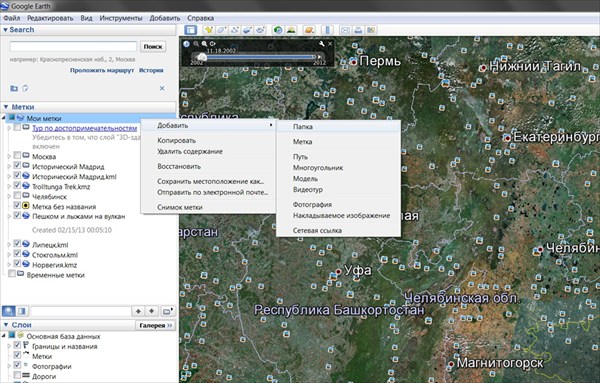Screen dimensions: 600x383
Task: Open the Файл menu
Action: pyautogui.click(x=11, y=18)
